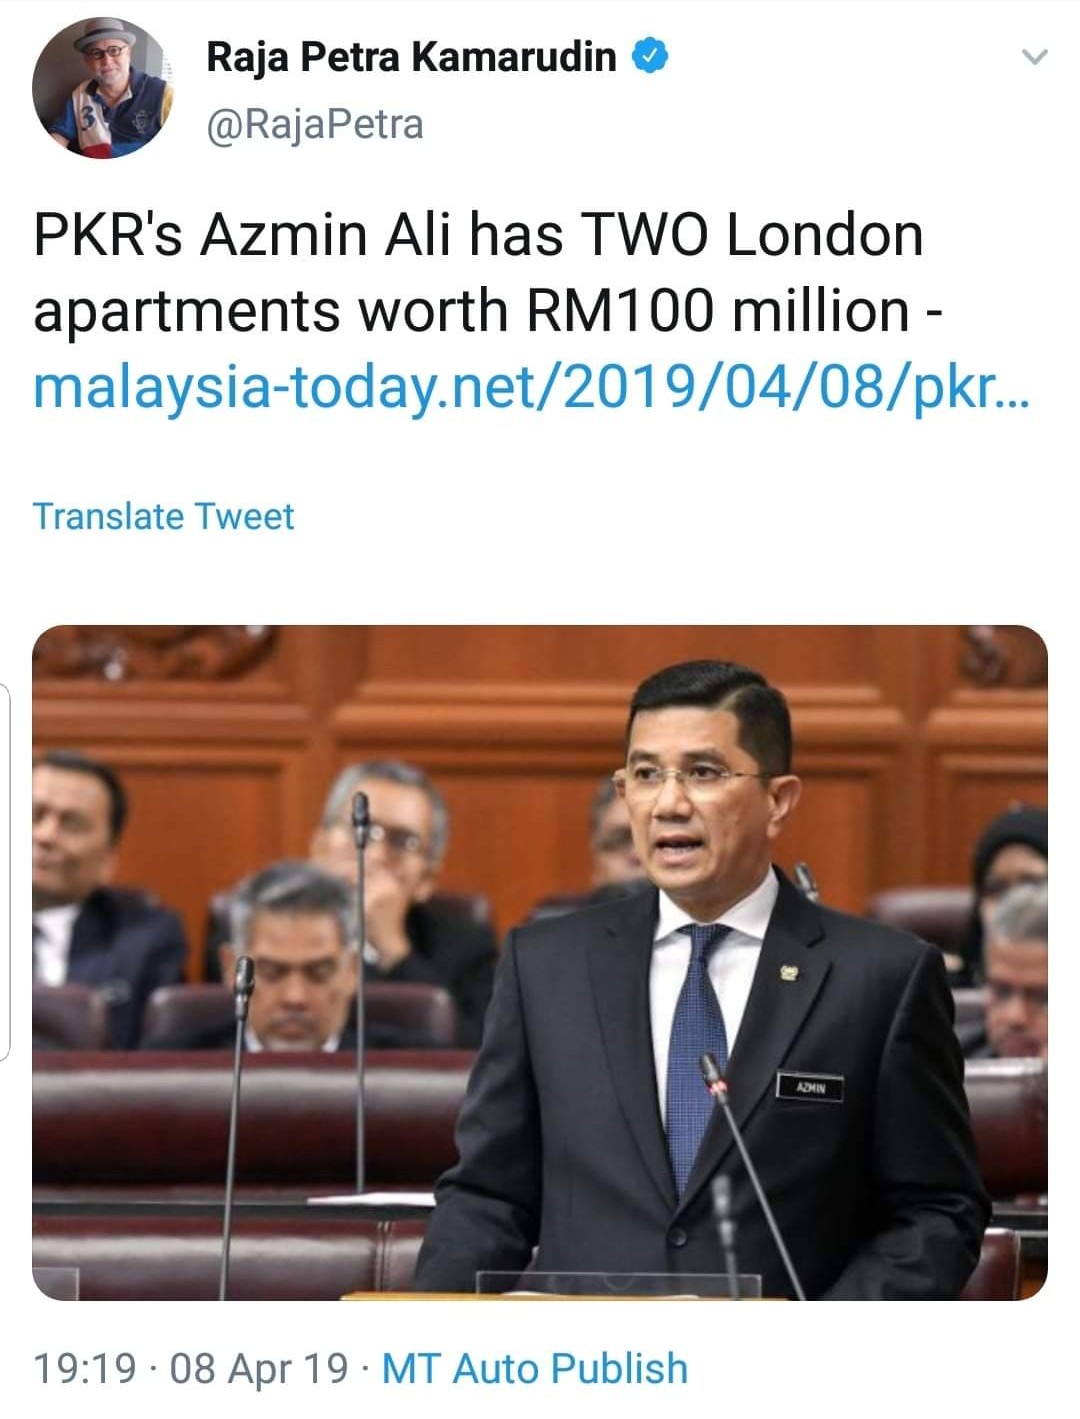
Task: Click the tweet headline about Azmin Ali
Action: point(478,272)
